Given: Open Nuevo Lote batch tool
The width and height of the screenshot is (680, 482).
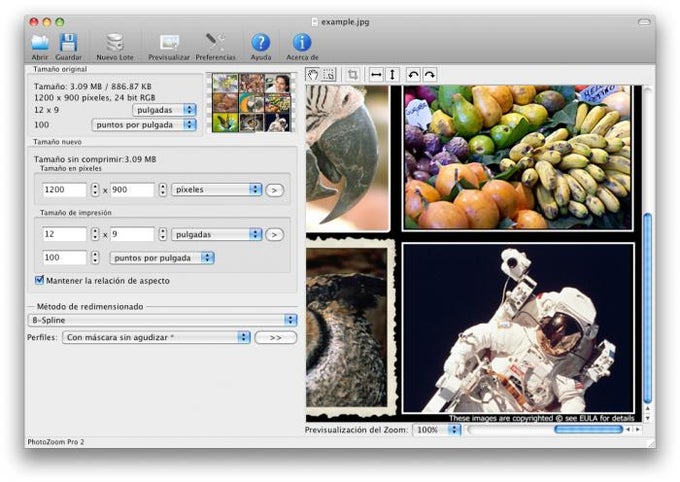Looking at the screenshot, I should tap(115, 43).
